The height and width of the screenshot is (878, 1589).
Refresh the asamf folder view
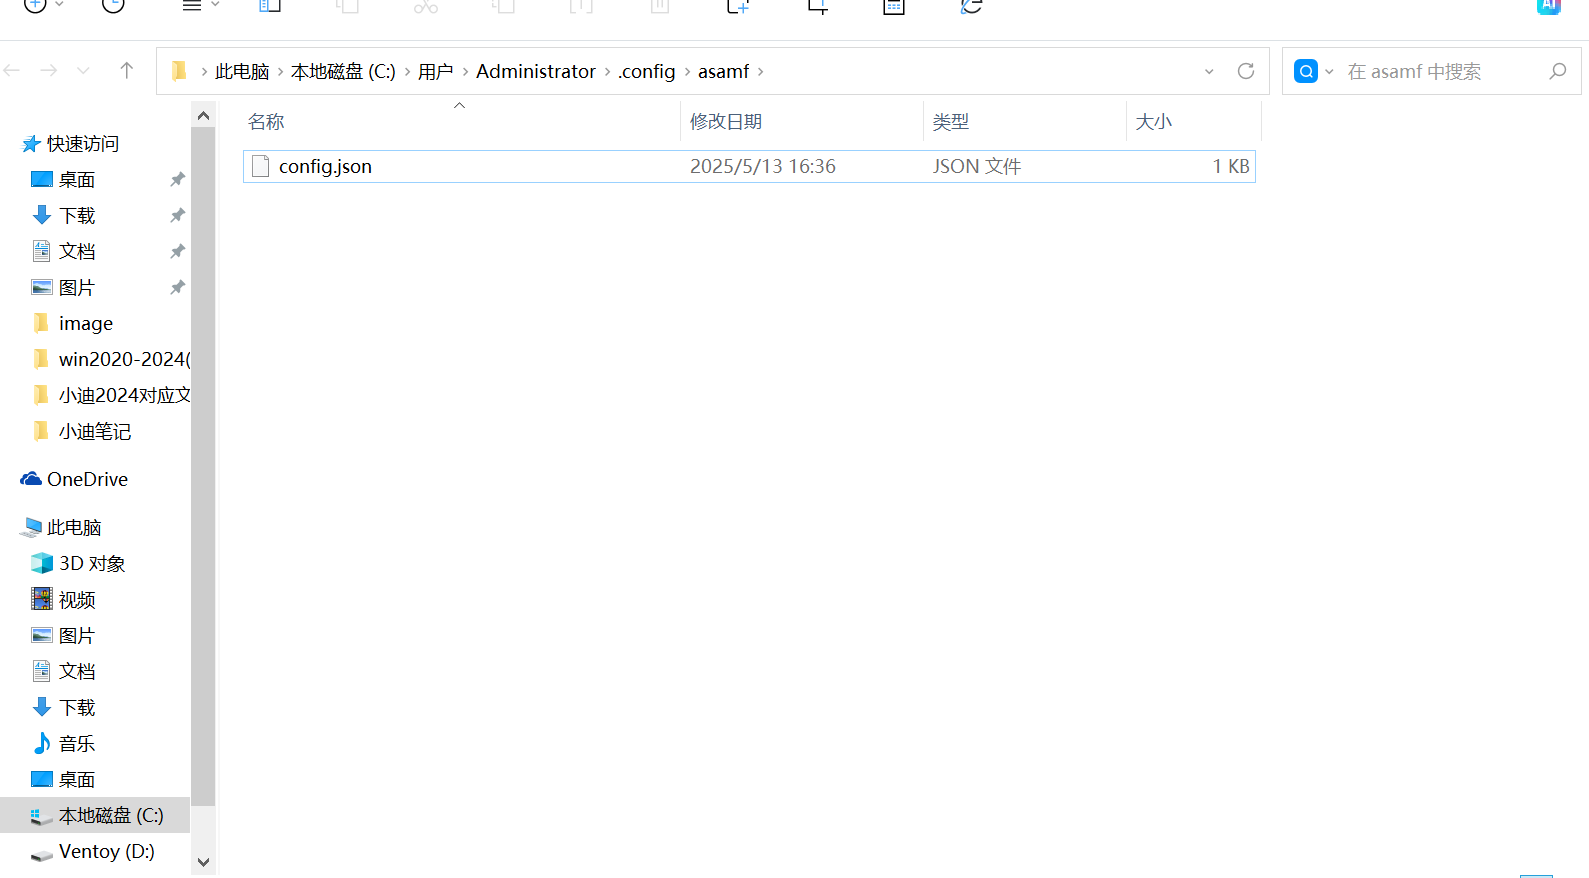(x=1246, y=71)
